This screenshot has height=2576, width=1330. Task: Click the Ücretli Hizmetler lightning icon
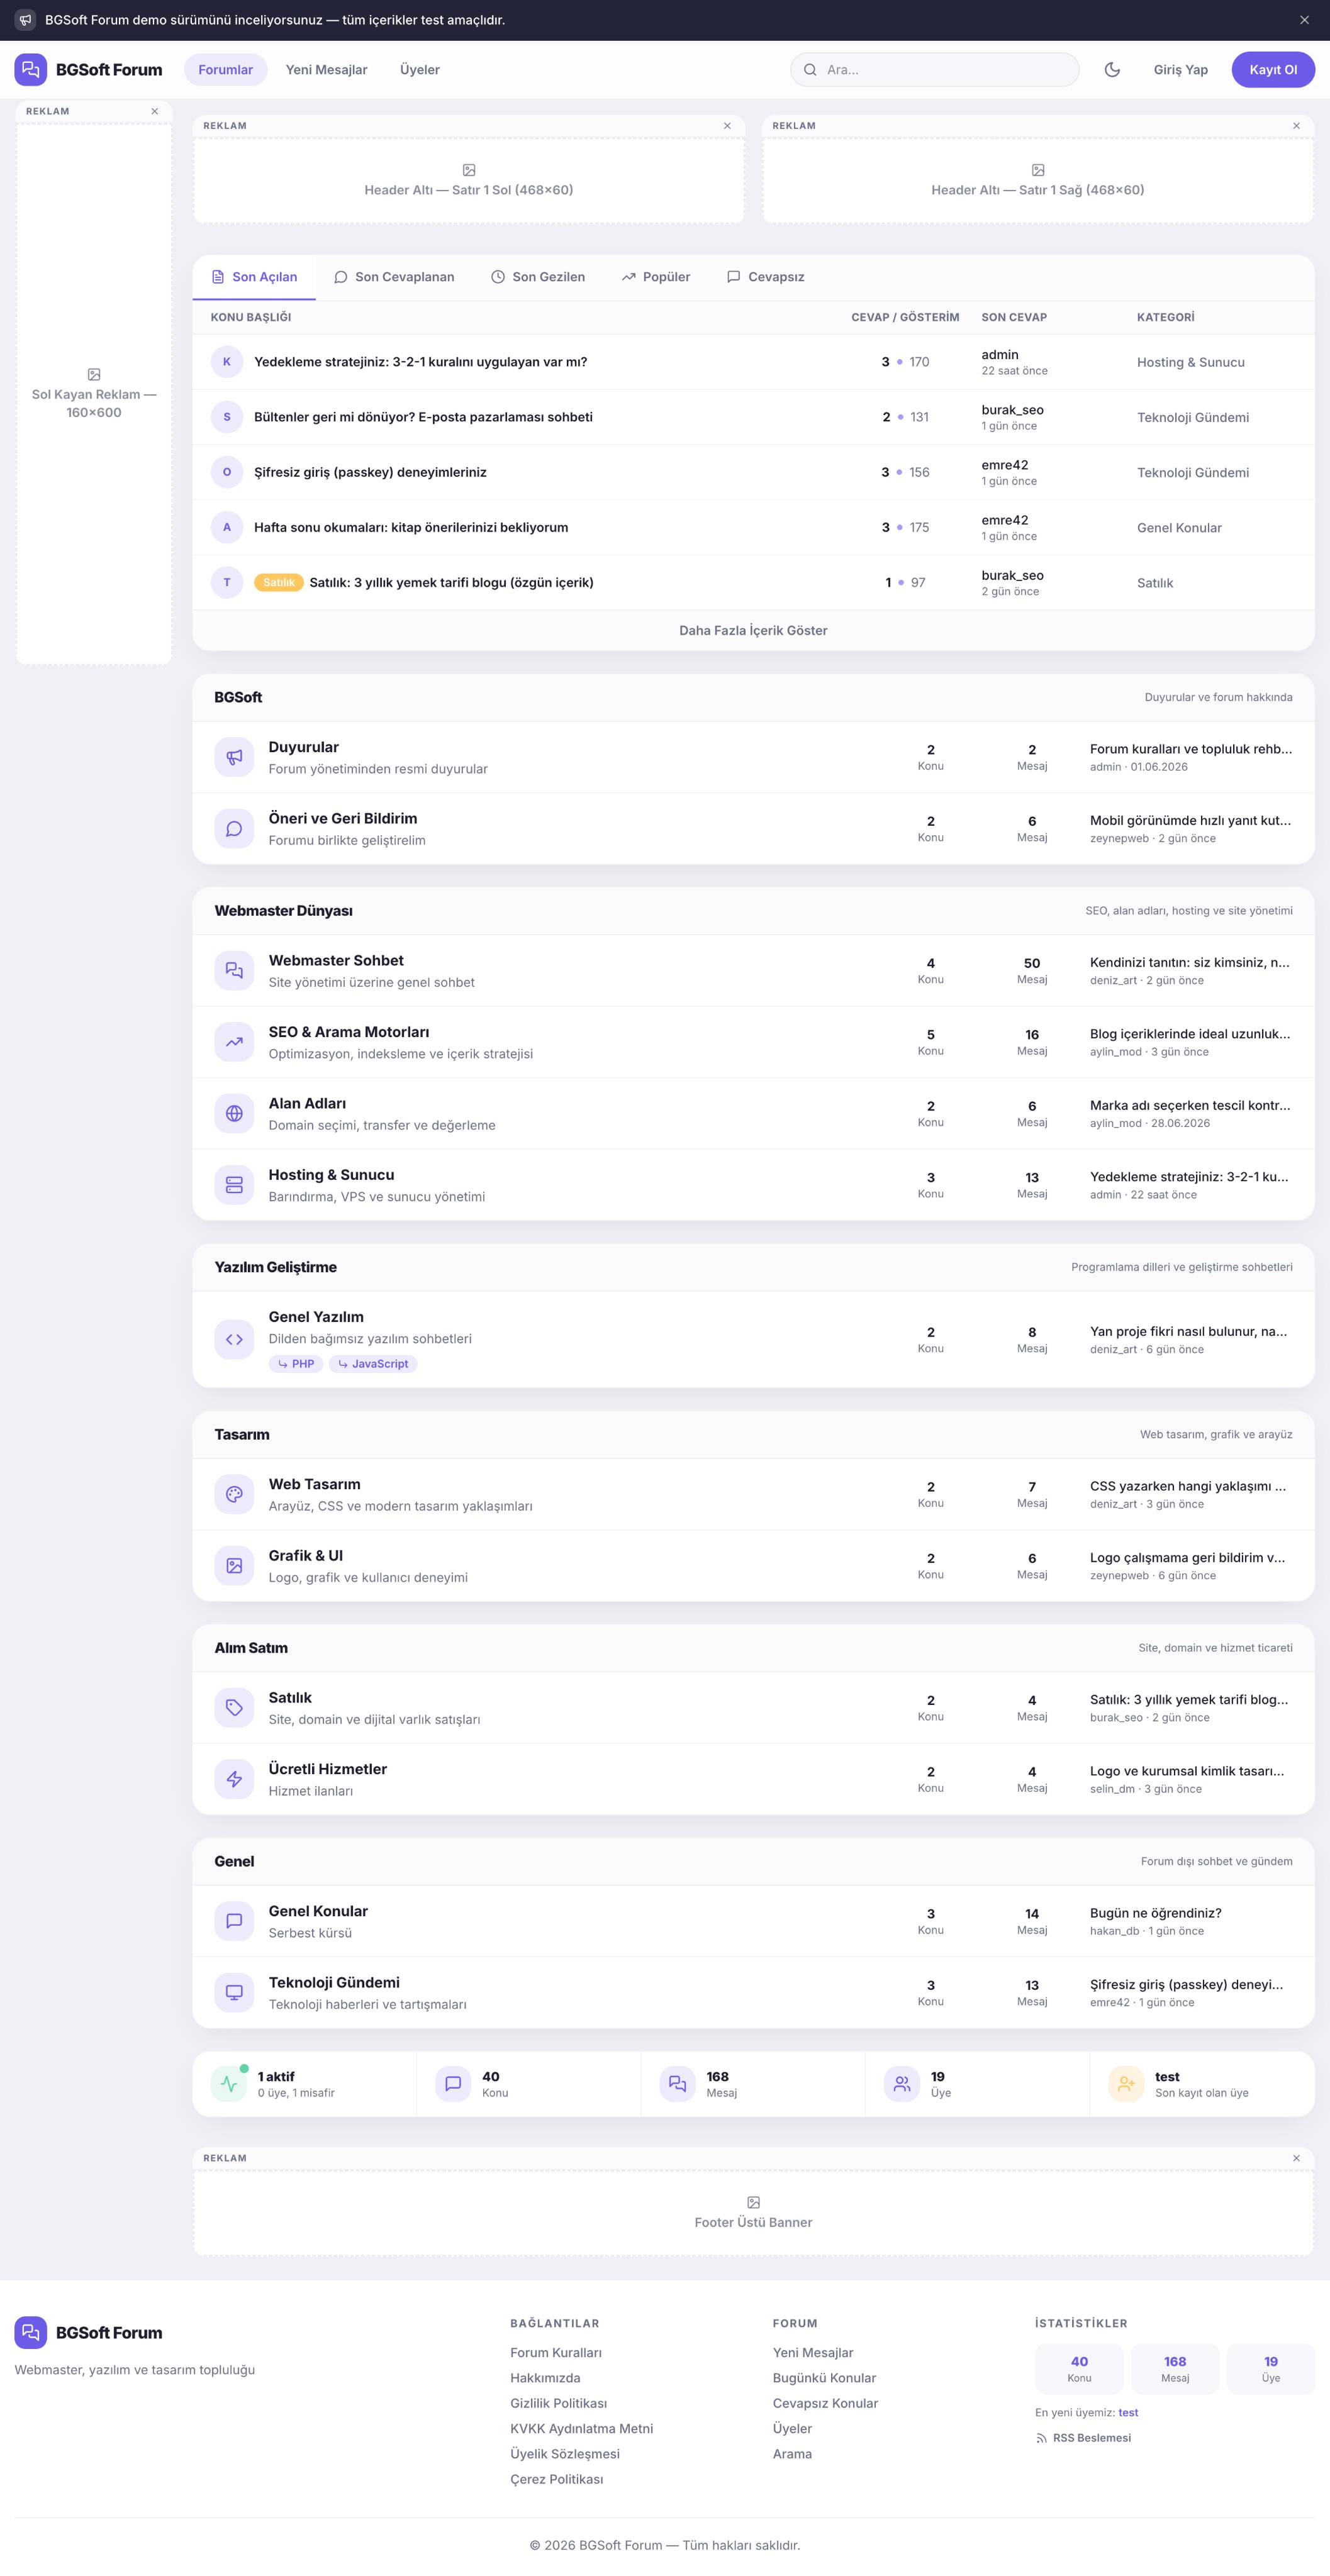coord(234,1779)
